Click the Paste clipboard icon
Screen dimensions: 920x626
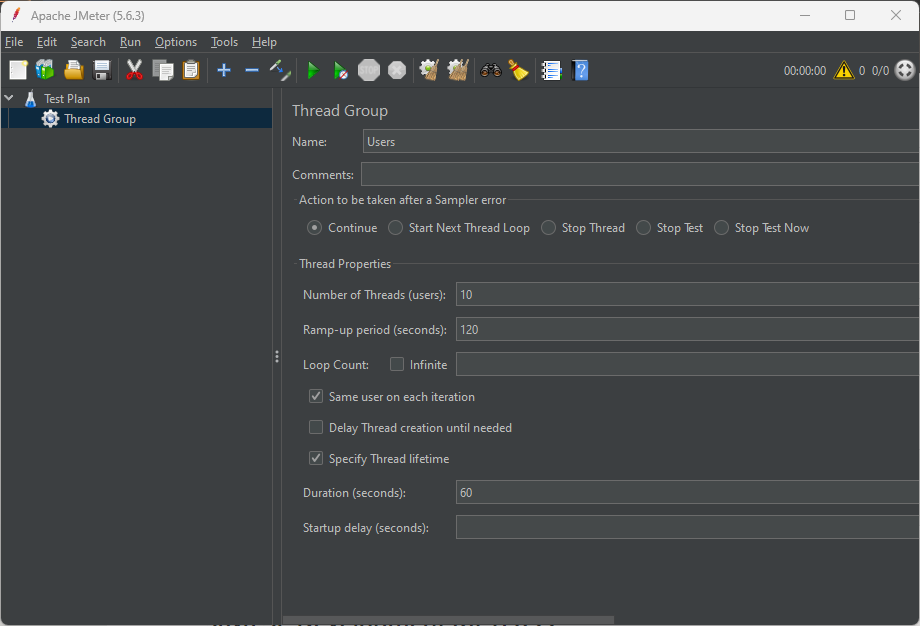tap(191, 70)
